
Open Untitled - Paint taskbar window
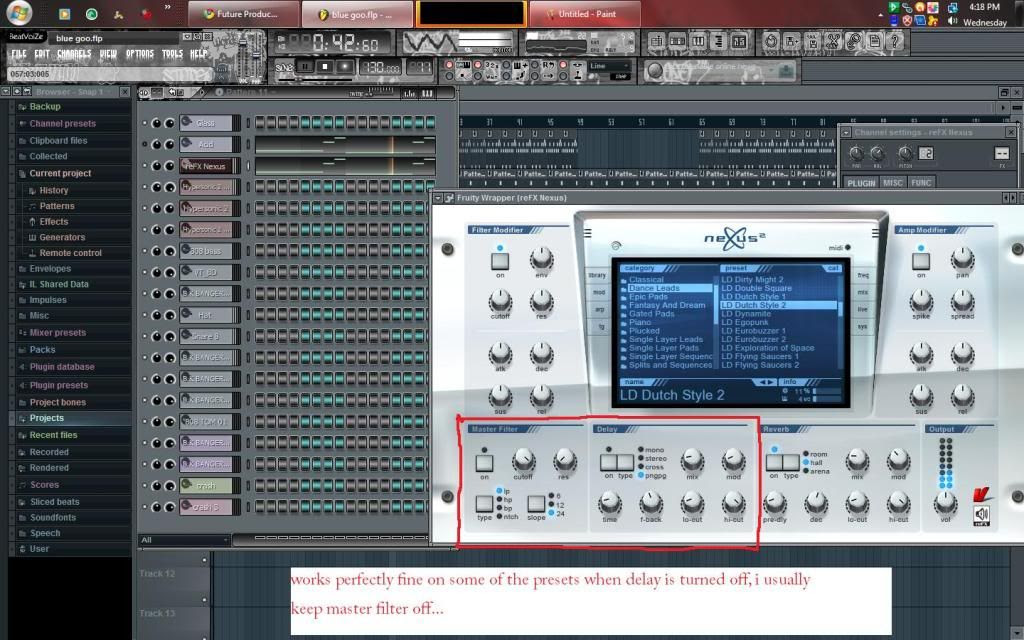[585, 14]
